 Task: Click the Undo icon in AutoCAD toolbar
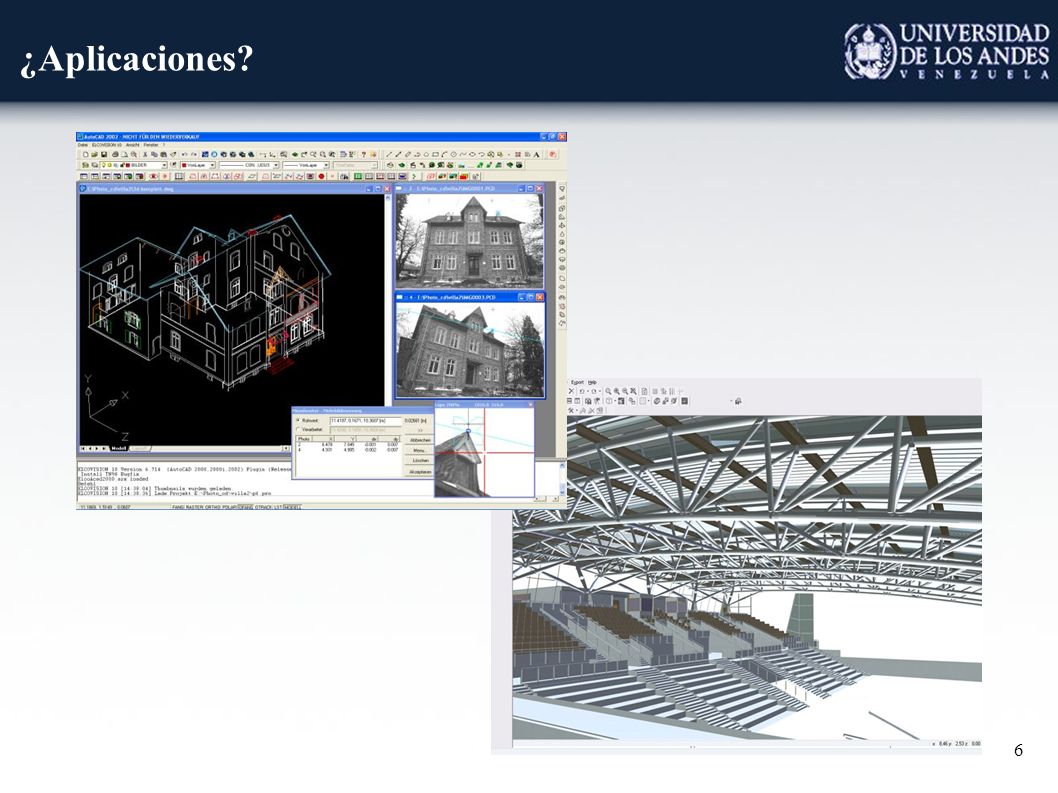[x=184, y=155]
